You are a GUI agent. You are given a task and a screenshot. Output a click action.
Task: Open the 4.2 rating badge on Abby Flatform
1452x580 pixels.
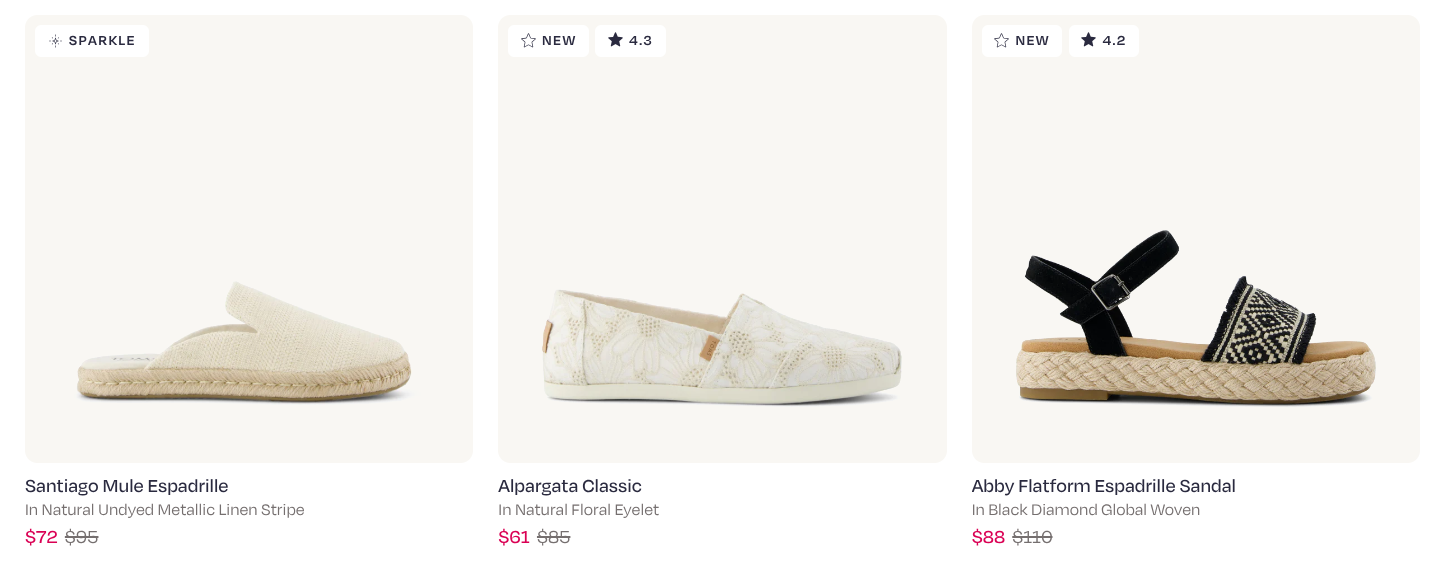[1104, 40]
